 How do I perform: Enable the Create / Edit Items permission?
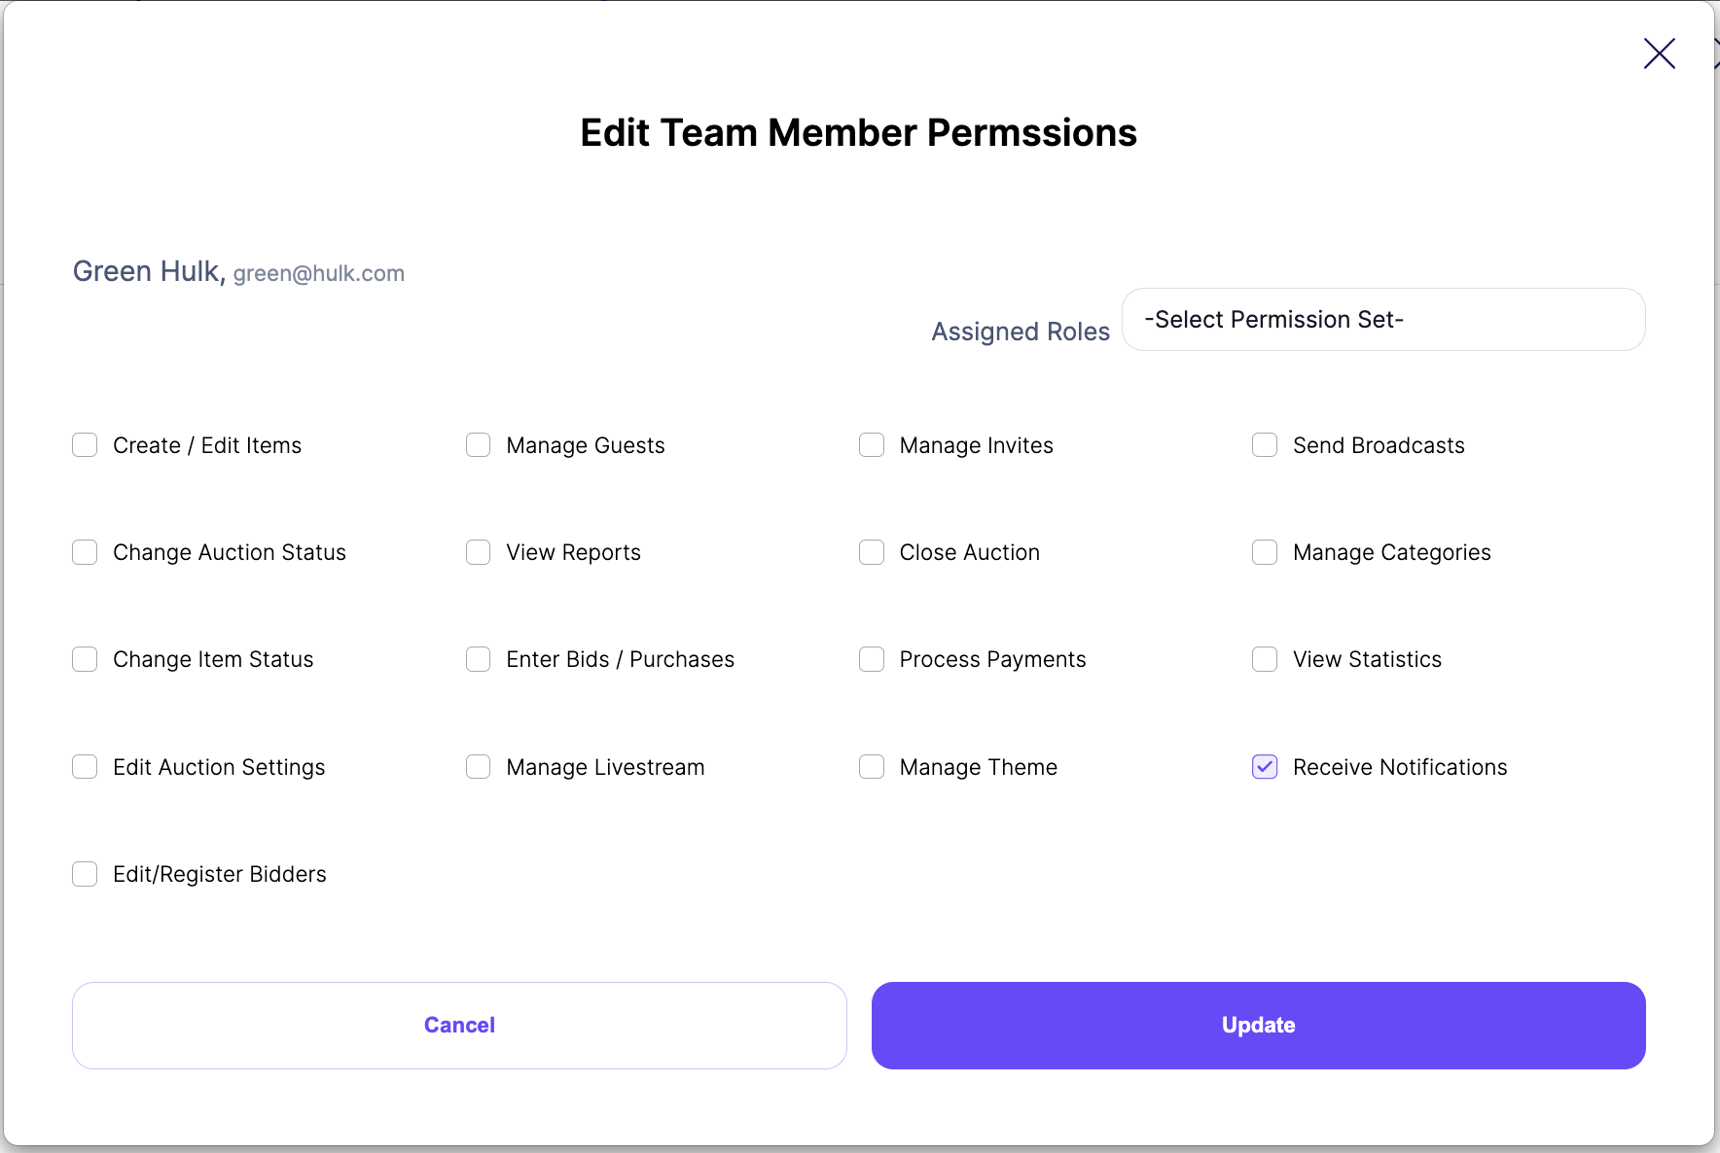(84, 445)
